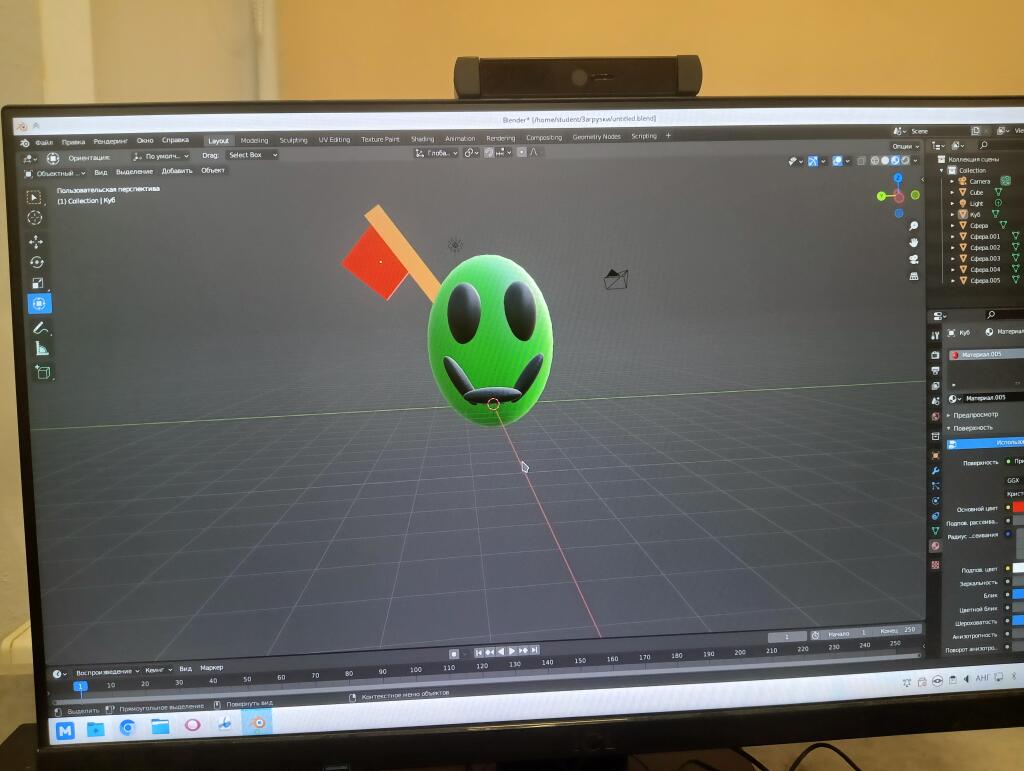Activate the 3D Cursor tool
This screenshot has height=771, width=1024.
point(35,217)
